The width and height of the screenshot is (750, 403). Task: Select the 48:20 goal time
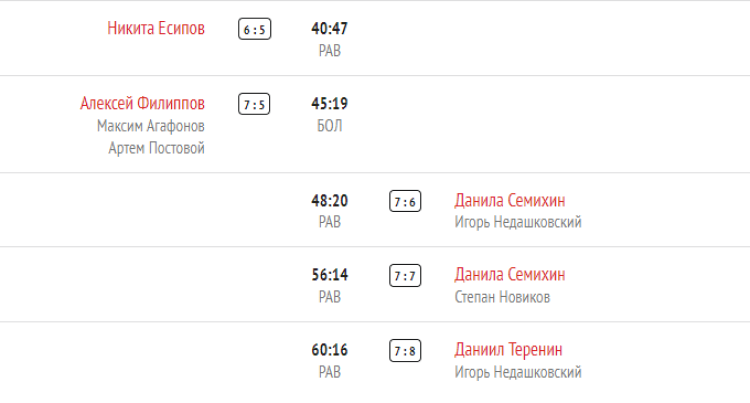(329, 201)
